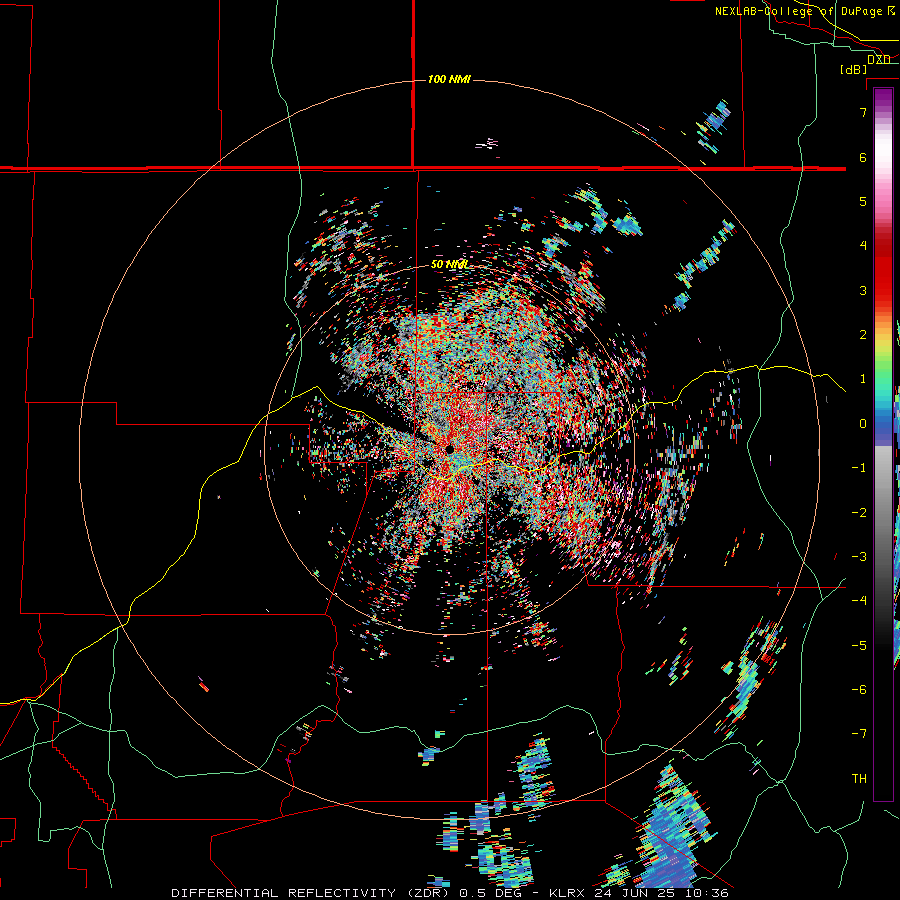Select the -7 value on the dB scale
The height and width of the screenshot is (900, 900).
pos(859,734)
